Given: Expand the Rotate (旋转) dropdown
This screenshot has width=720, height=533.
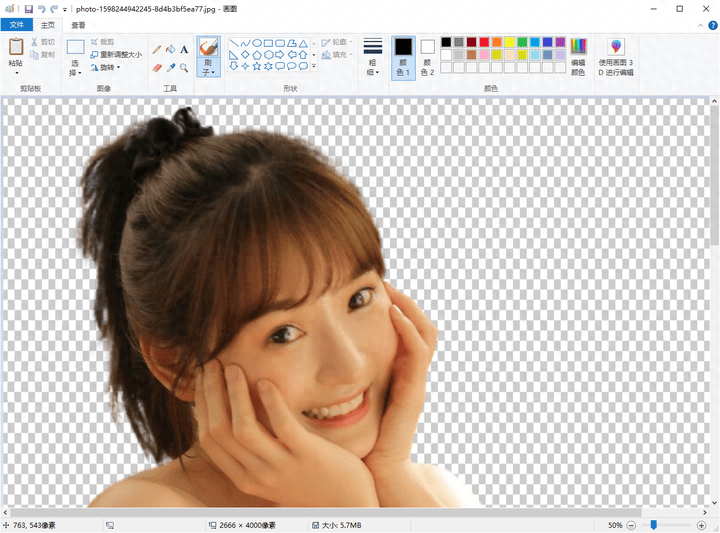Looking at the screenshot, I should (106, 68).
